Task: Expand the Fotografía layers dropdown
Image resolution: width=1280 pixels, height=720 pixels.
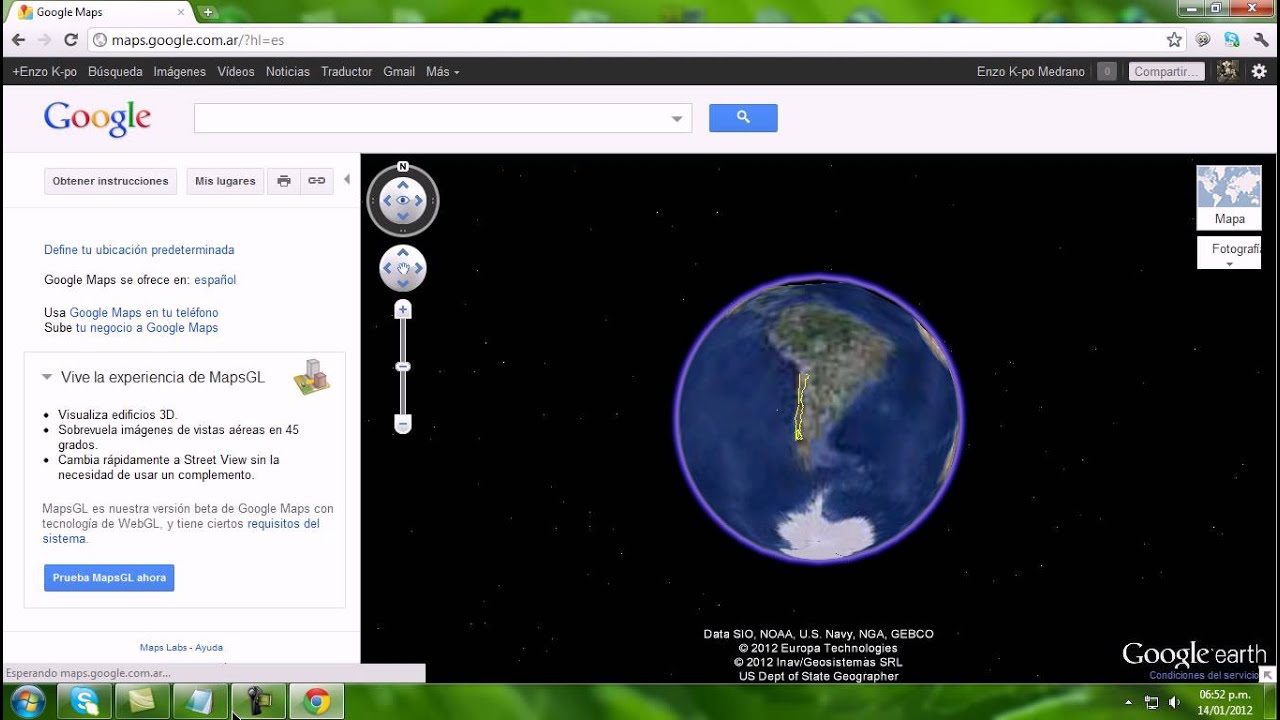Action: tap(1229, 253)
